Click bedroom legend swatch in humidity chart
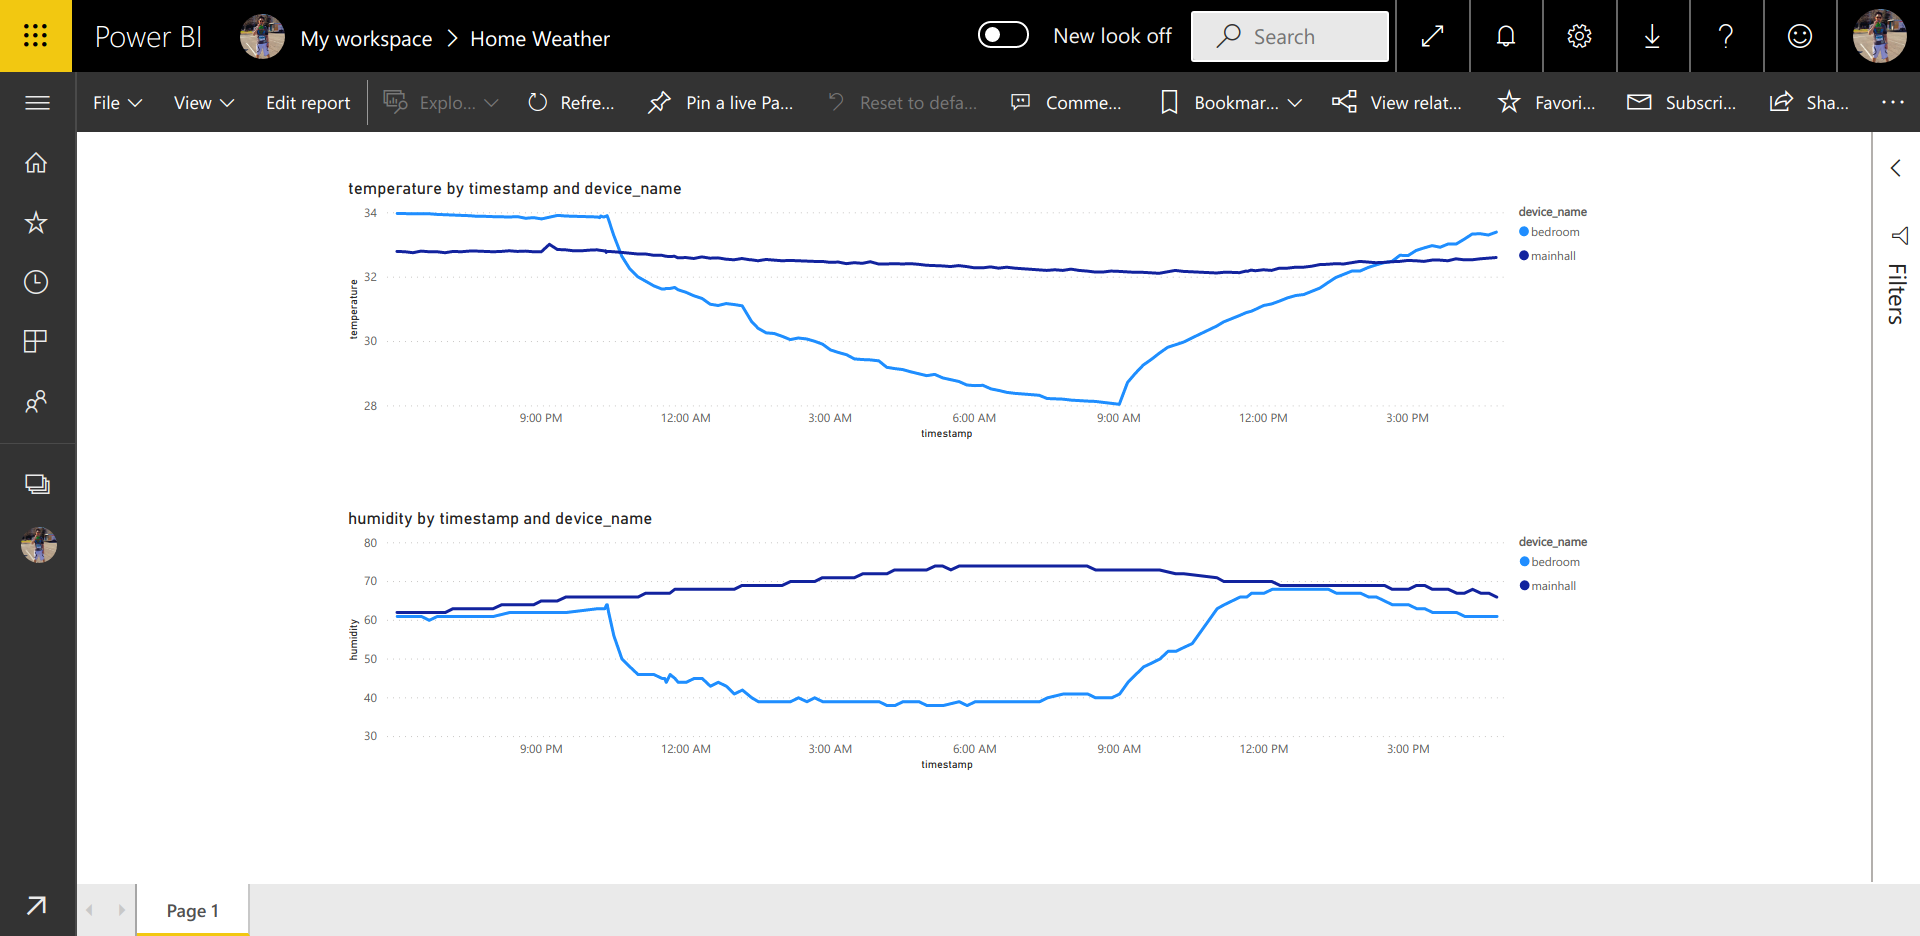Viewport: 1920px width, 936px height. [x=1524, y=561]
